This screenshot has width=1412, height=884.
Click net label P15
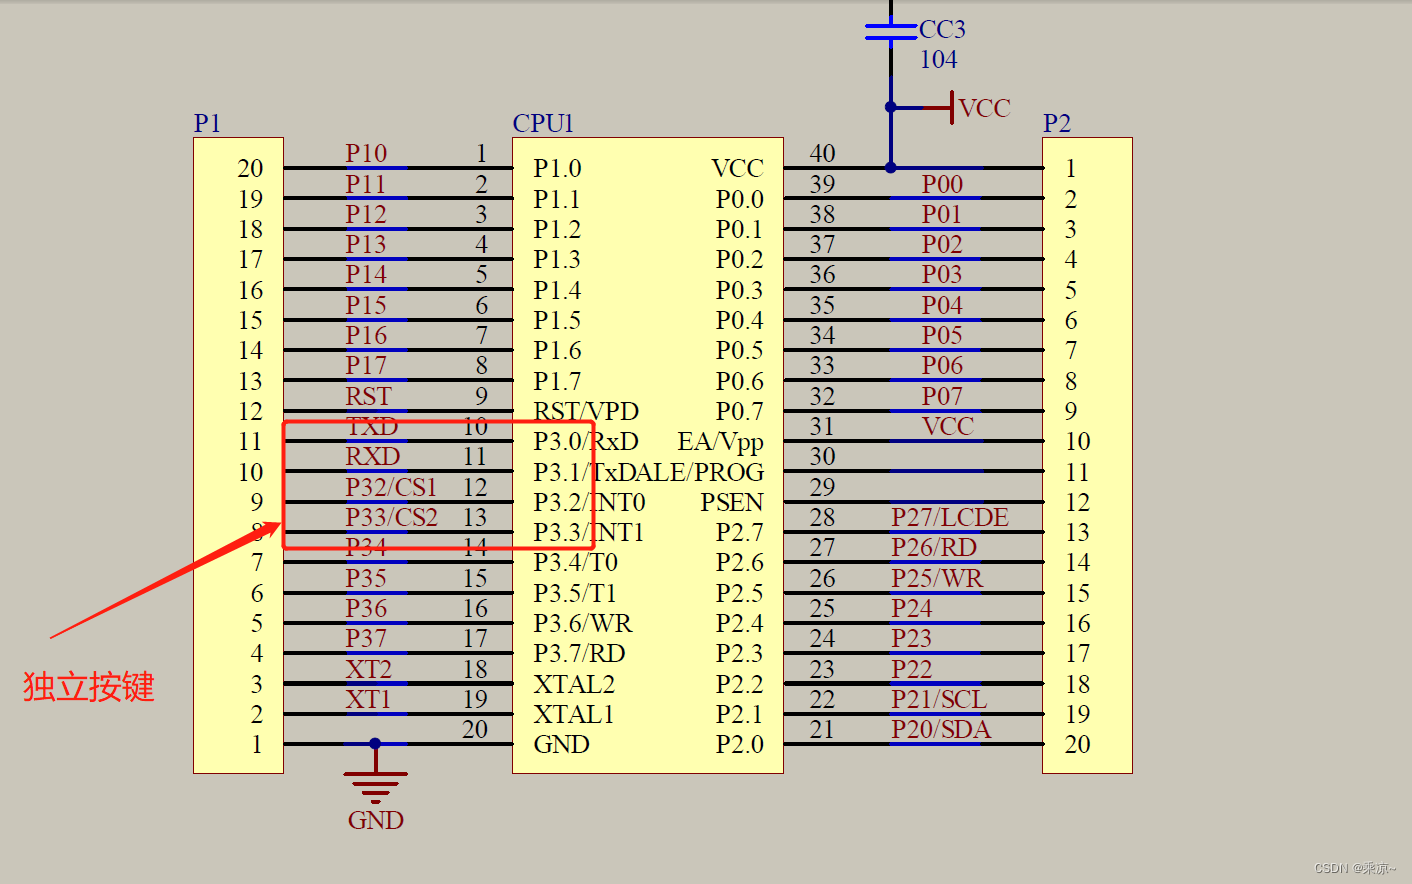pyautogui.click(x=366, y=305)
